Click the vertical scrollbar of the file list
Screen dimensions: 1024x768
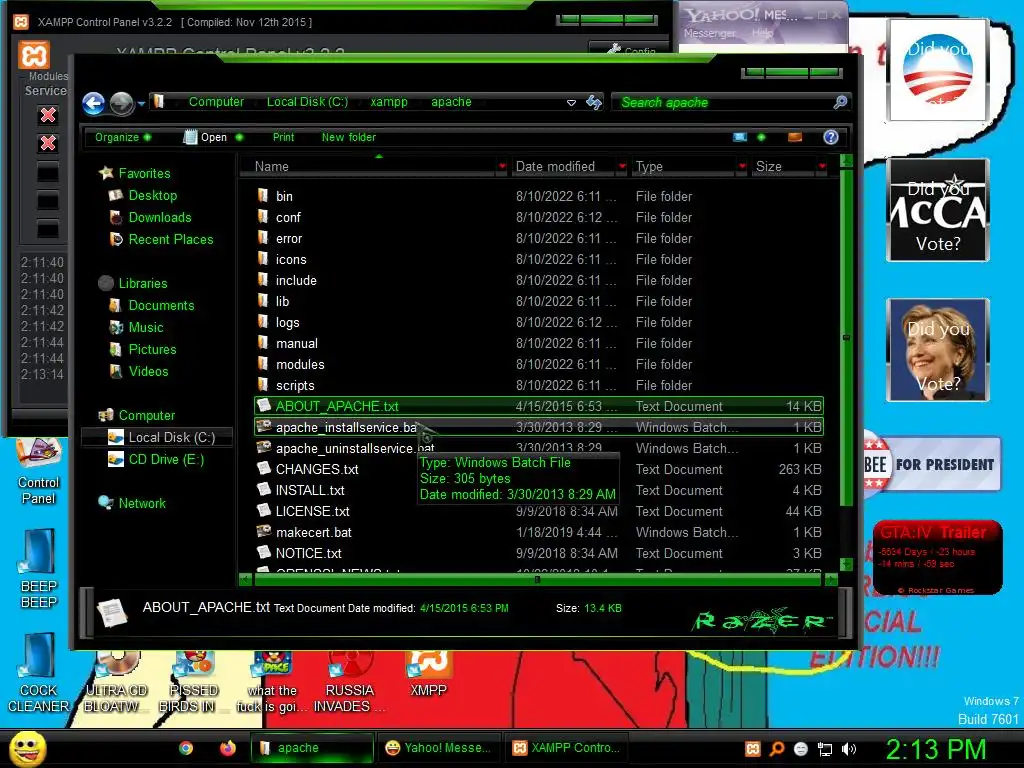point(846,338)
